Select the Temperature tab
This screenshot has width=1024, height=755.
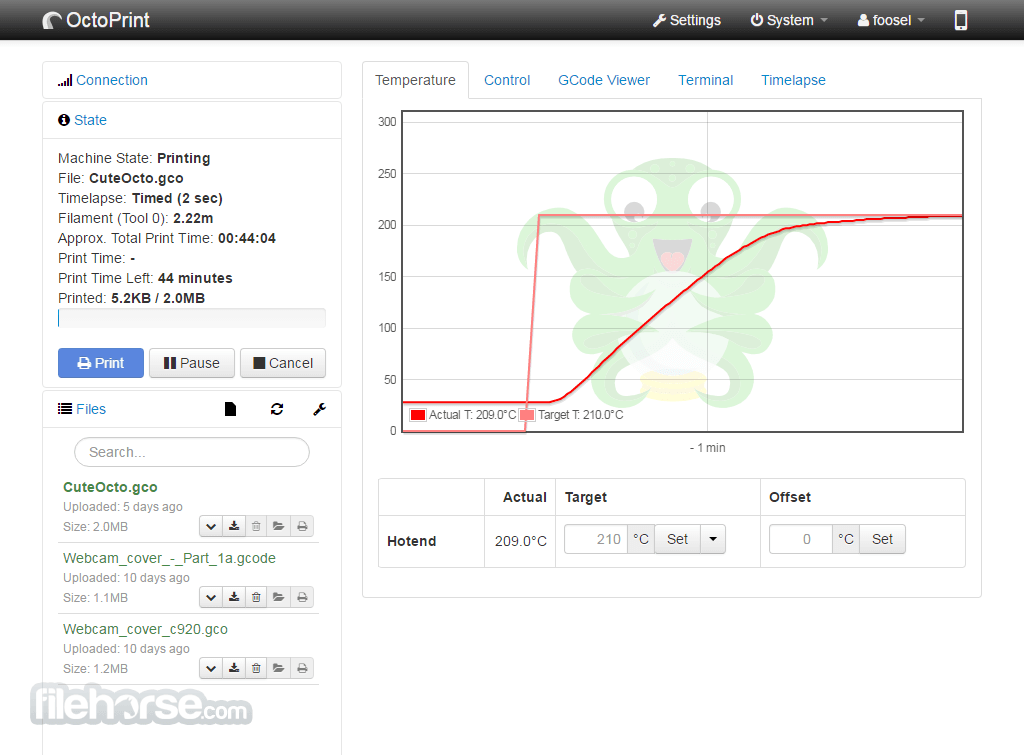tap(415, 80)
